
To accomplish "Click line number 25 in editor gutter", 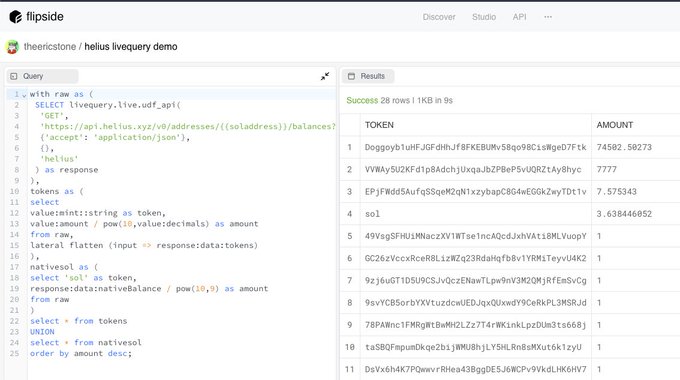I will point(14,354).
